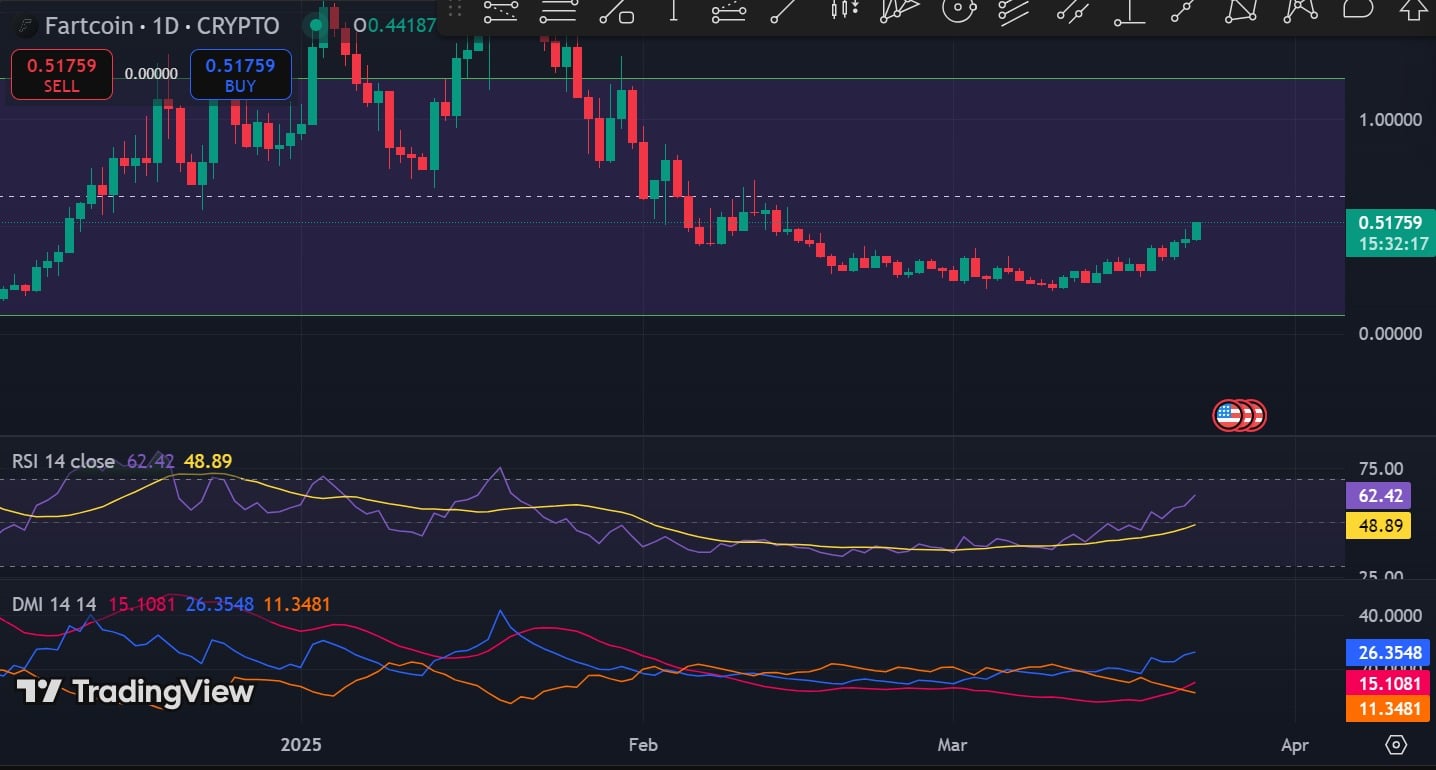Viewport: 1436px width, 770px height.
Task: Click the Mar label on time axis
Action: coord(953,745)
